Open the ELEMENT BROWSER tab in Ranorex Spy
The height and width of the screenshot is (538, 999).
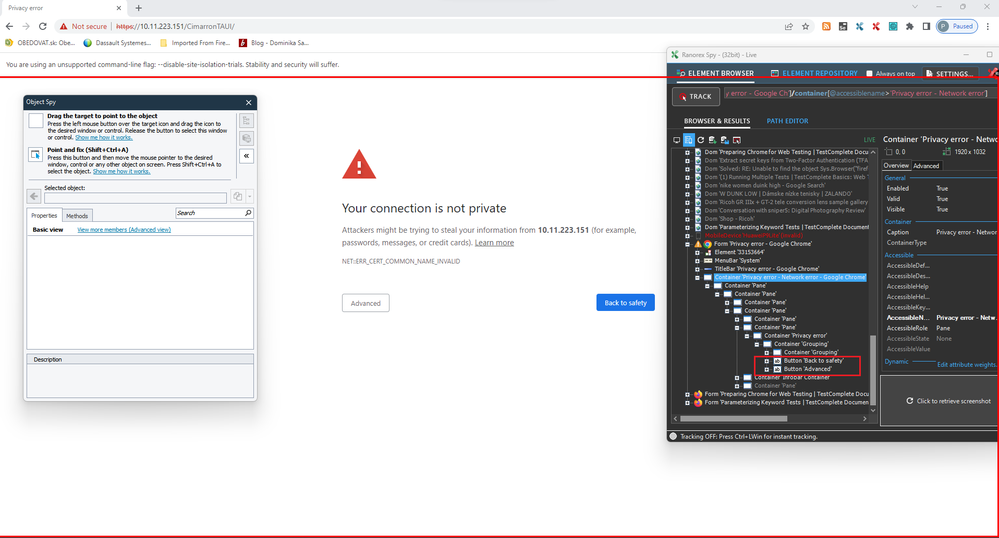coord(715,73)
